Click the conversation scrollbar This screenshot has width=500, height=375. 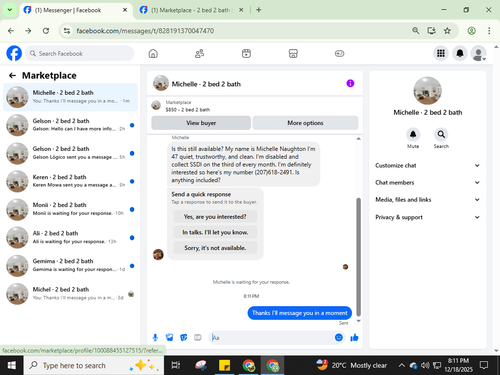pos(359,257)
